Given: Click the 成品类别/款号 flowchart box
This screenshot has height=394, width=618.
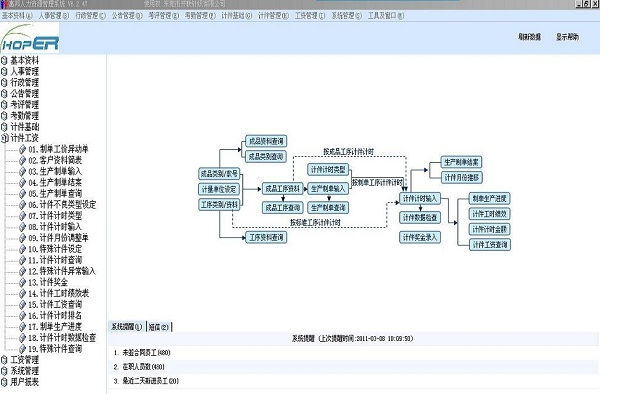Looking at the screenshot, I should point(219,174).
